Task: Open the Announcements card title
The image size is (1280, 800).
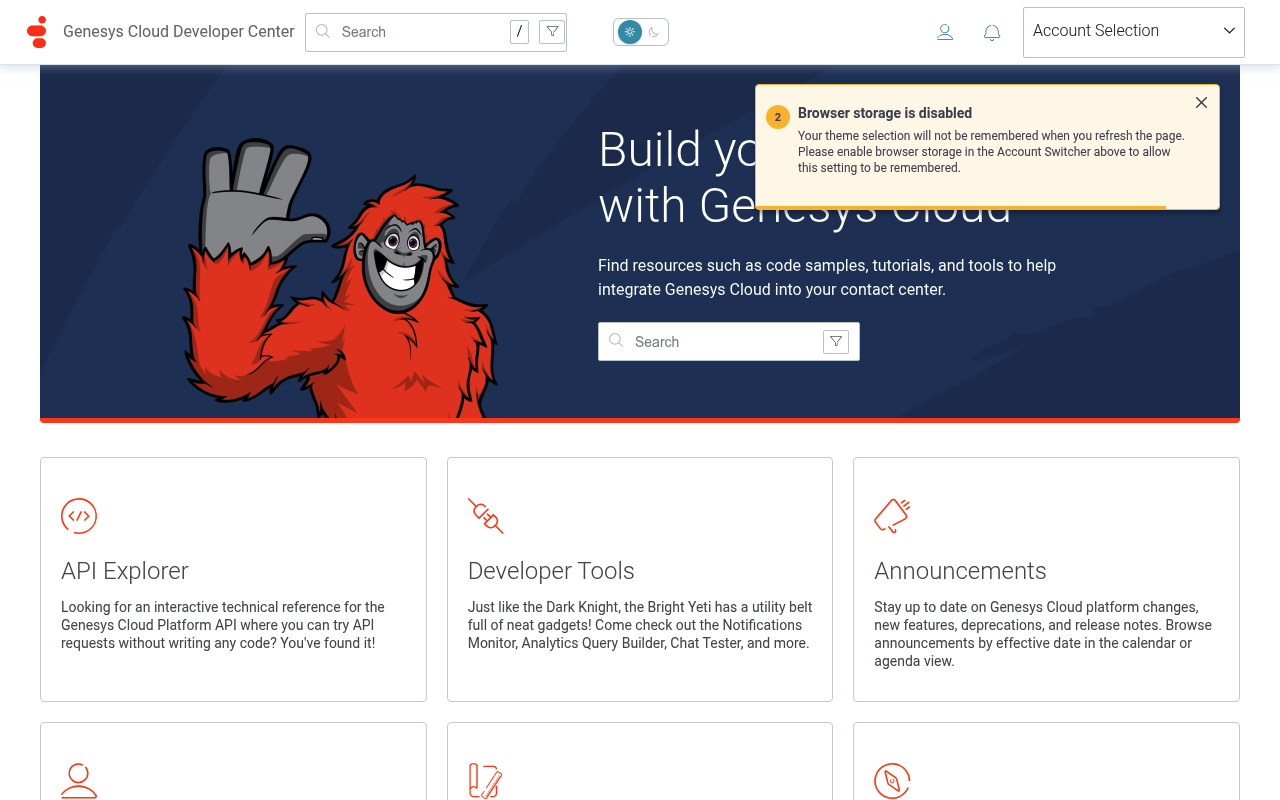Action: pyautogui.click(x=960, y=571)
